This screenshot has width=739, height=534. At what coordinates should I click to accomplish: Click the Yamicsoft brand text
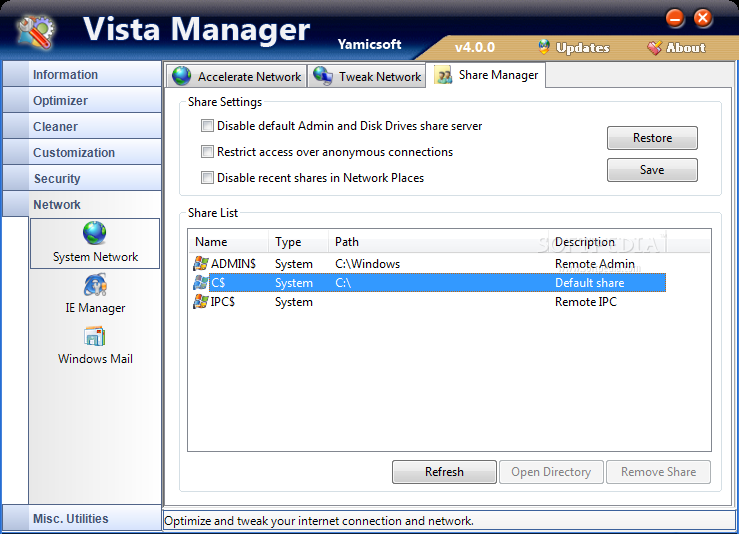pyautogui.click(x=370, y=44)
